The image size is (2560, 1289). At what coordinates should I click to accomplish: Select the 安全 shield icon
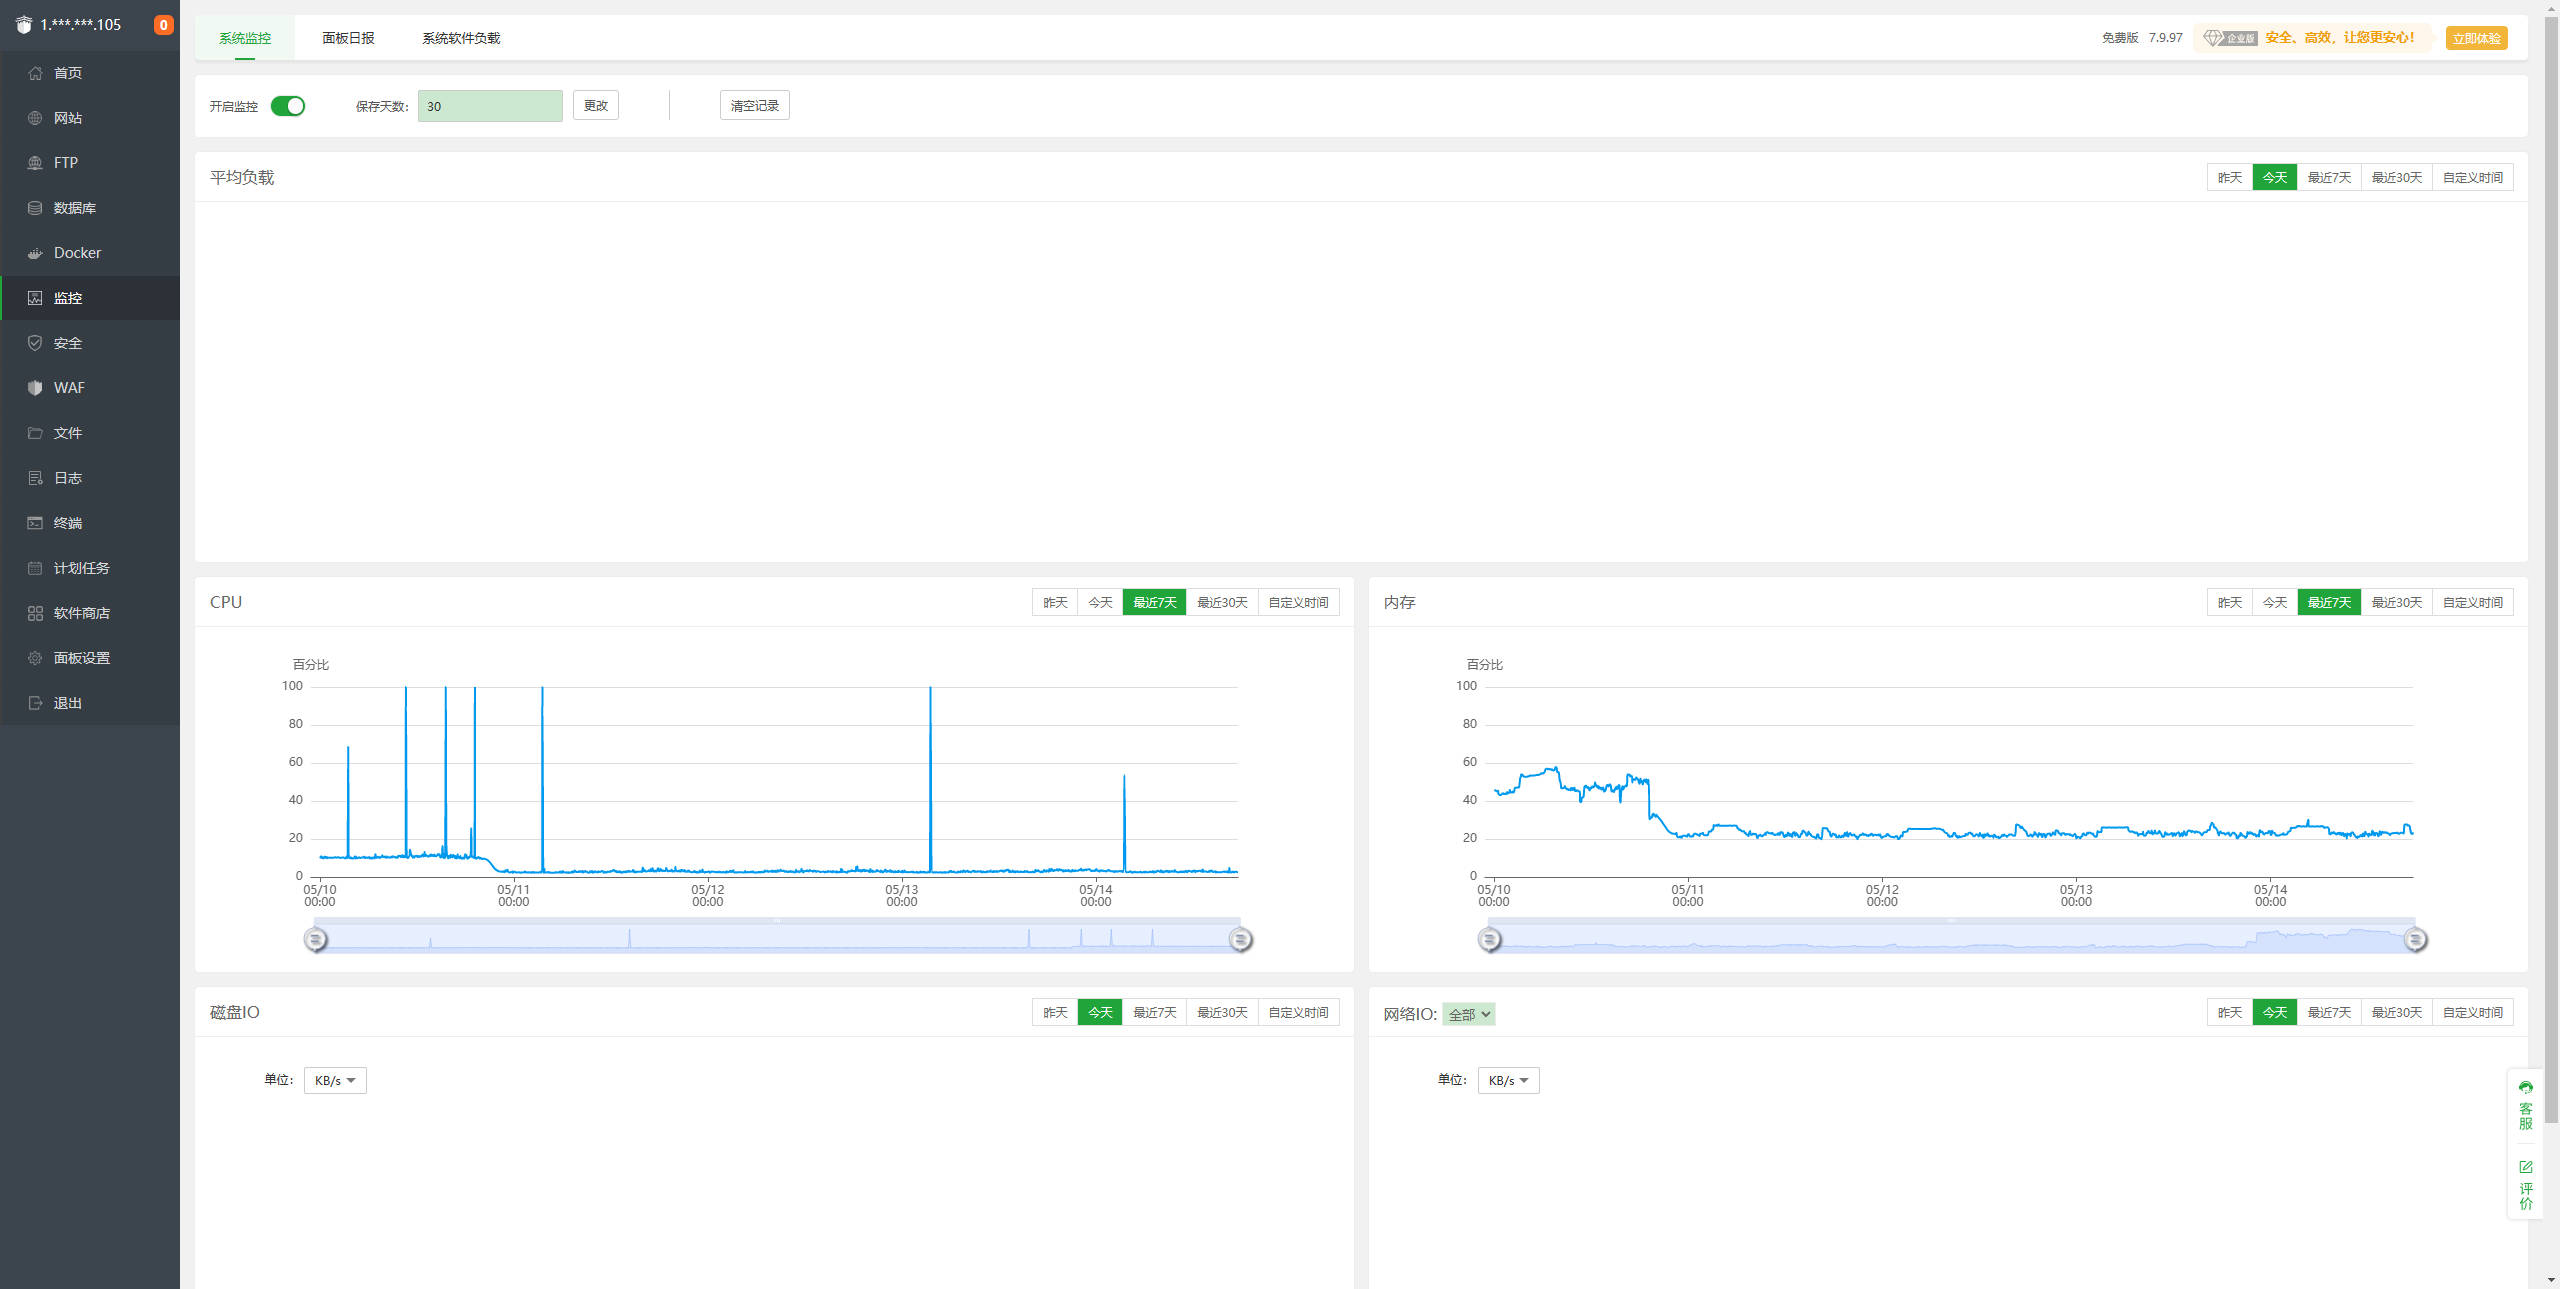[x=35, y=343]
